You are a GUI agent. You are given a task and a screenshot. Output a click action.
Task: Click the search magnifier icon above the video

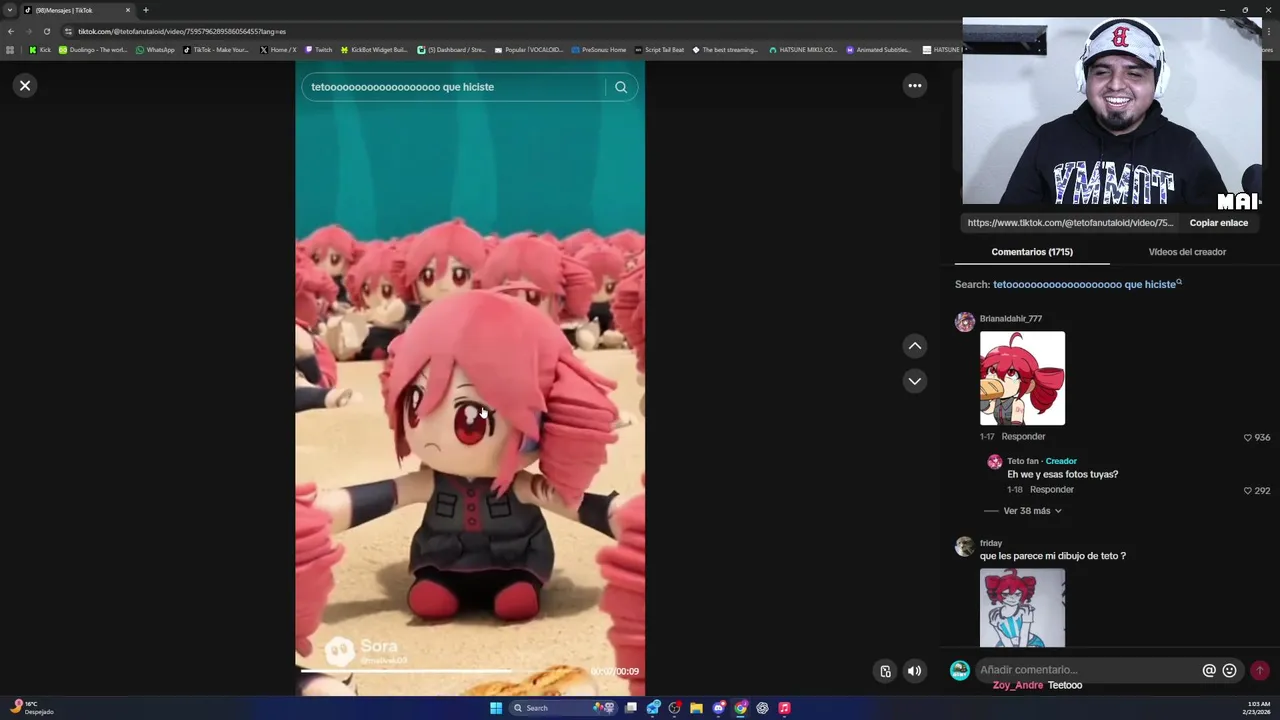coord(621,87)
